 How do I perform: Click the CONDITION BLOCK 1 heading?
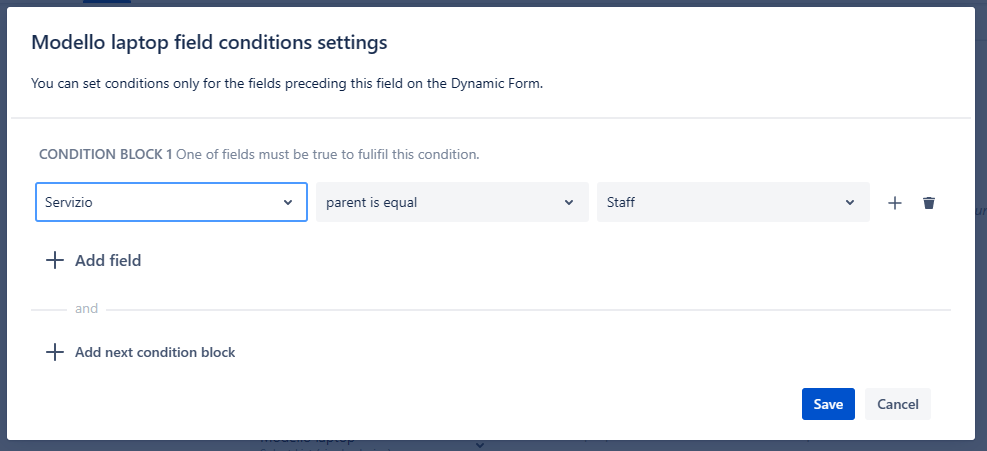[x=105, y=155]
